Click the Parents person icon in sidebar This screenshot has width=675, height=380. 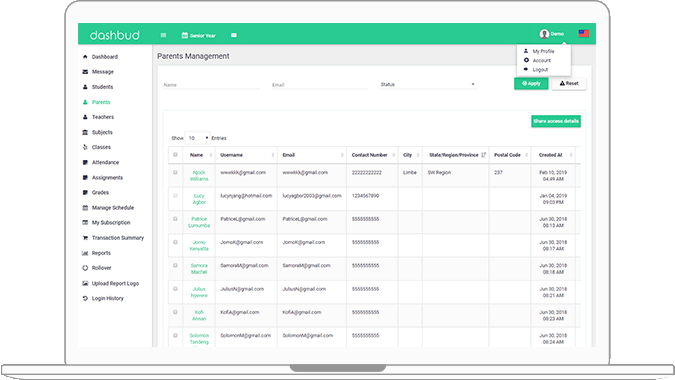coord(85,102)
